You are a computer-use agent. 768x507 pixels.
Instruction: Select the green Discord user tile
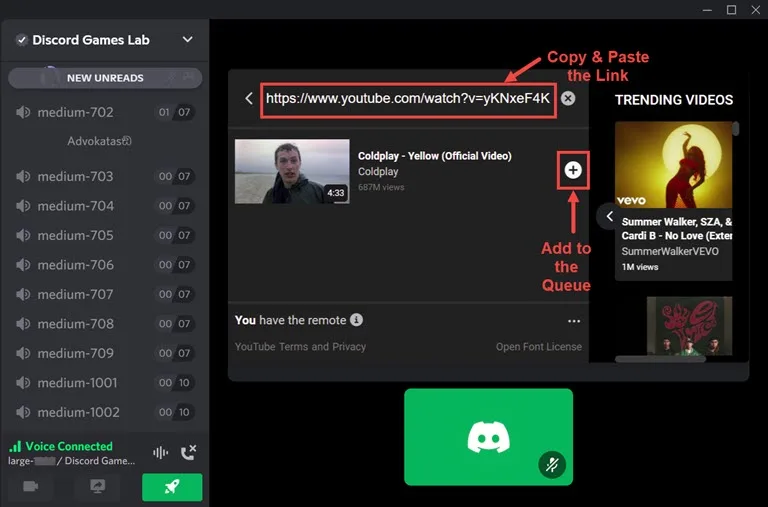tap(488, 437)
